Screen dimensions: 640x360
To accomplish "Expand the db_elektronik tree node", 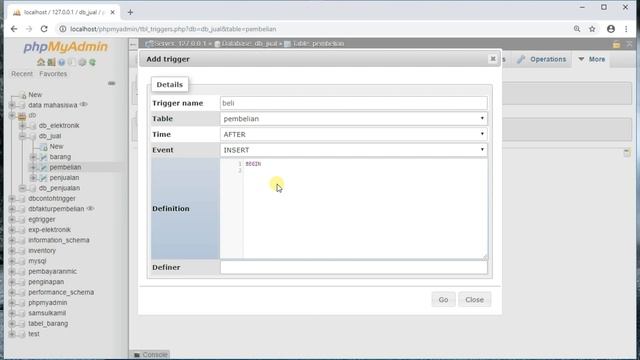I will pyautogui.click(x=22, y=126).
